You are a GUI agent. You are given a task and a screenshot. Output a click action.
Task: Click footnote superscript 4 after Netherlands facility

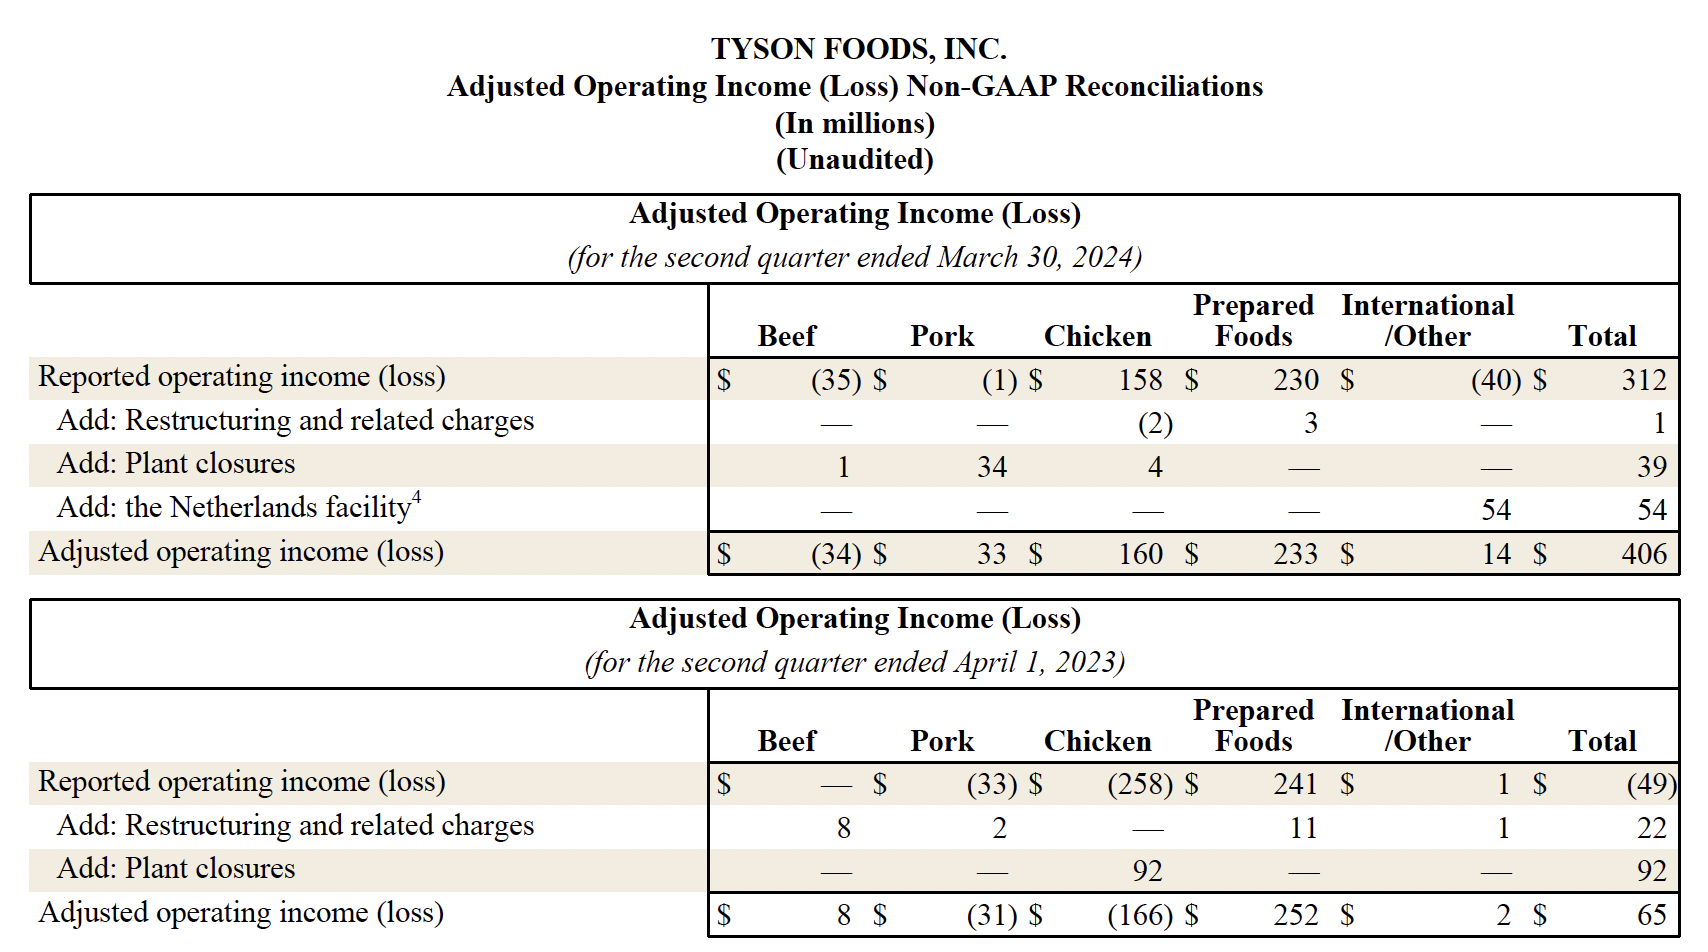(417, 497)
